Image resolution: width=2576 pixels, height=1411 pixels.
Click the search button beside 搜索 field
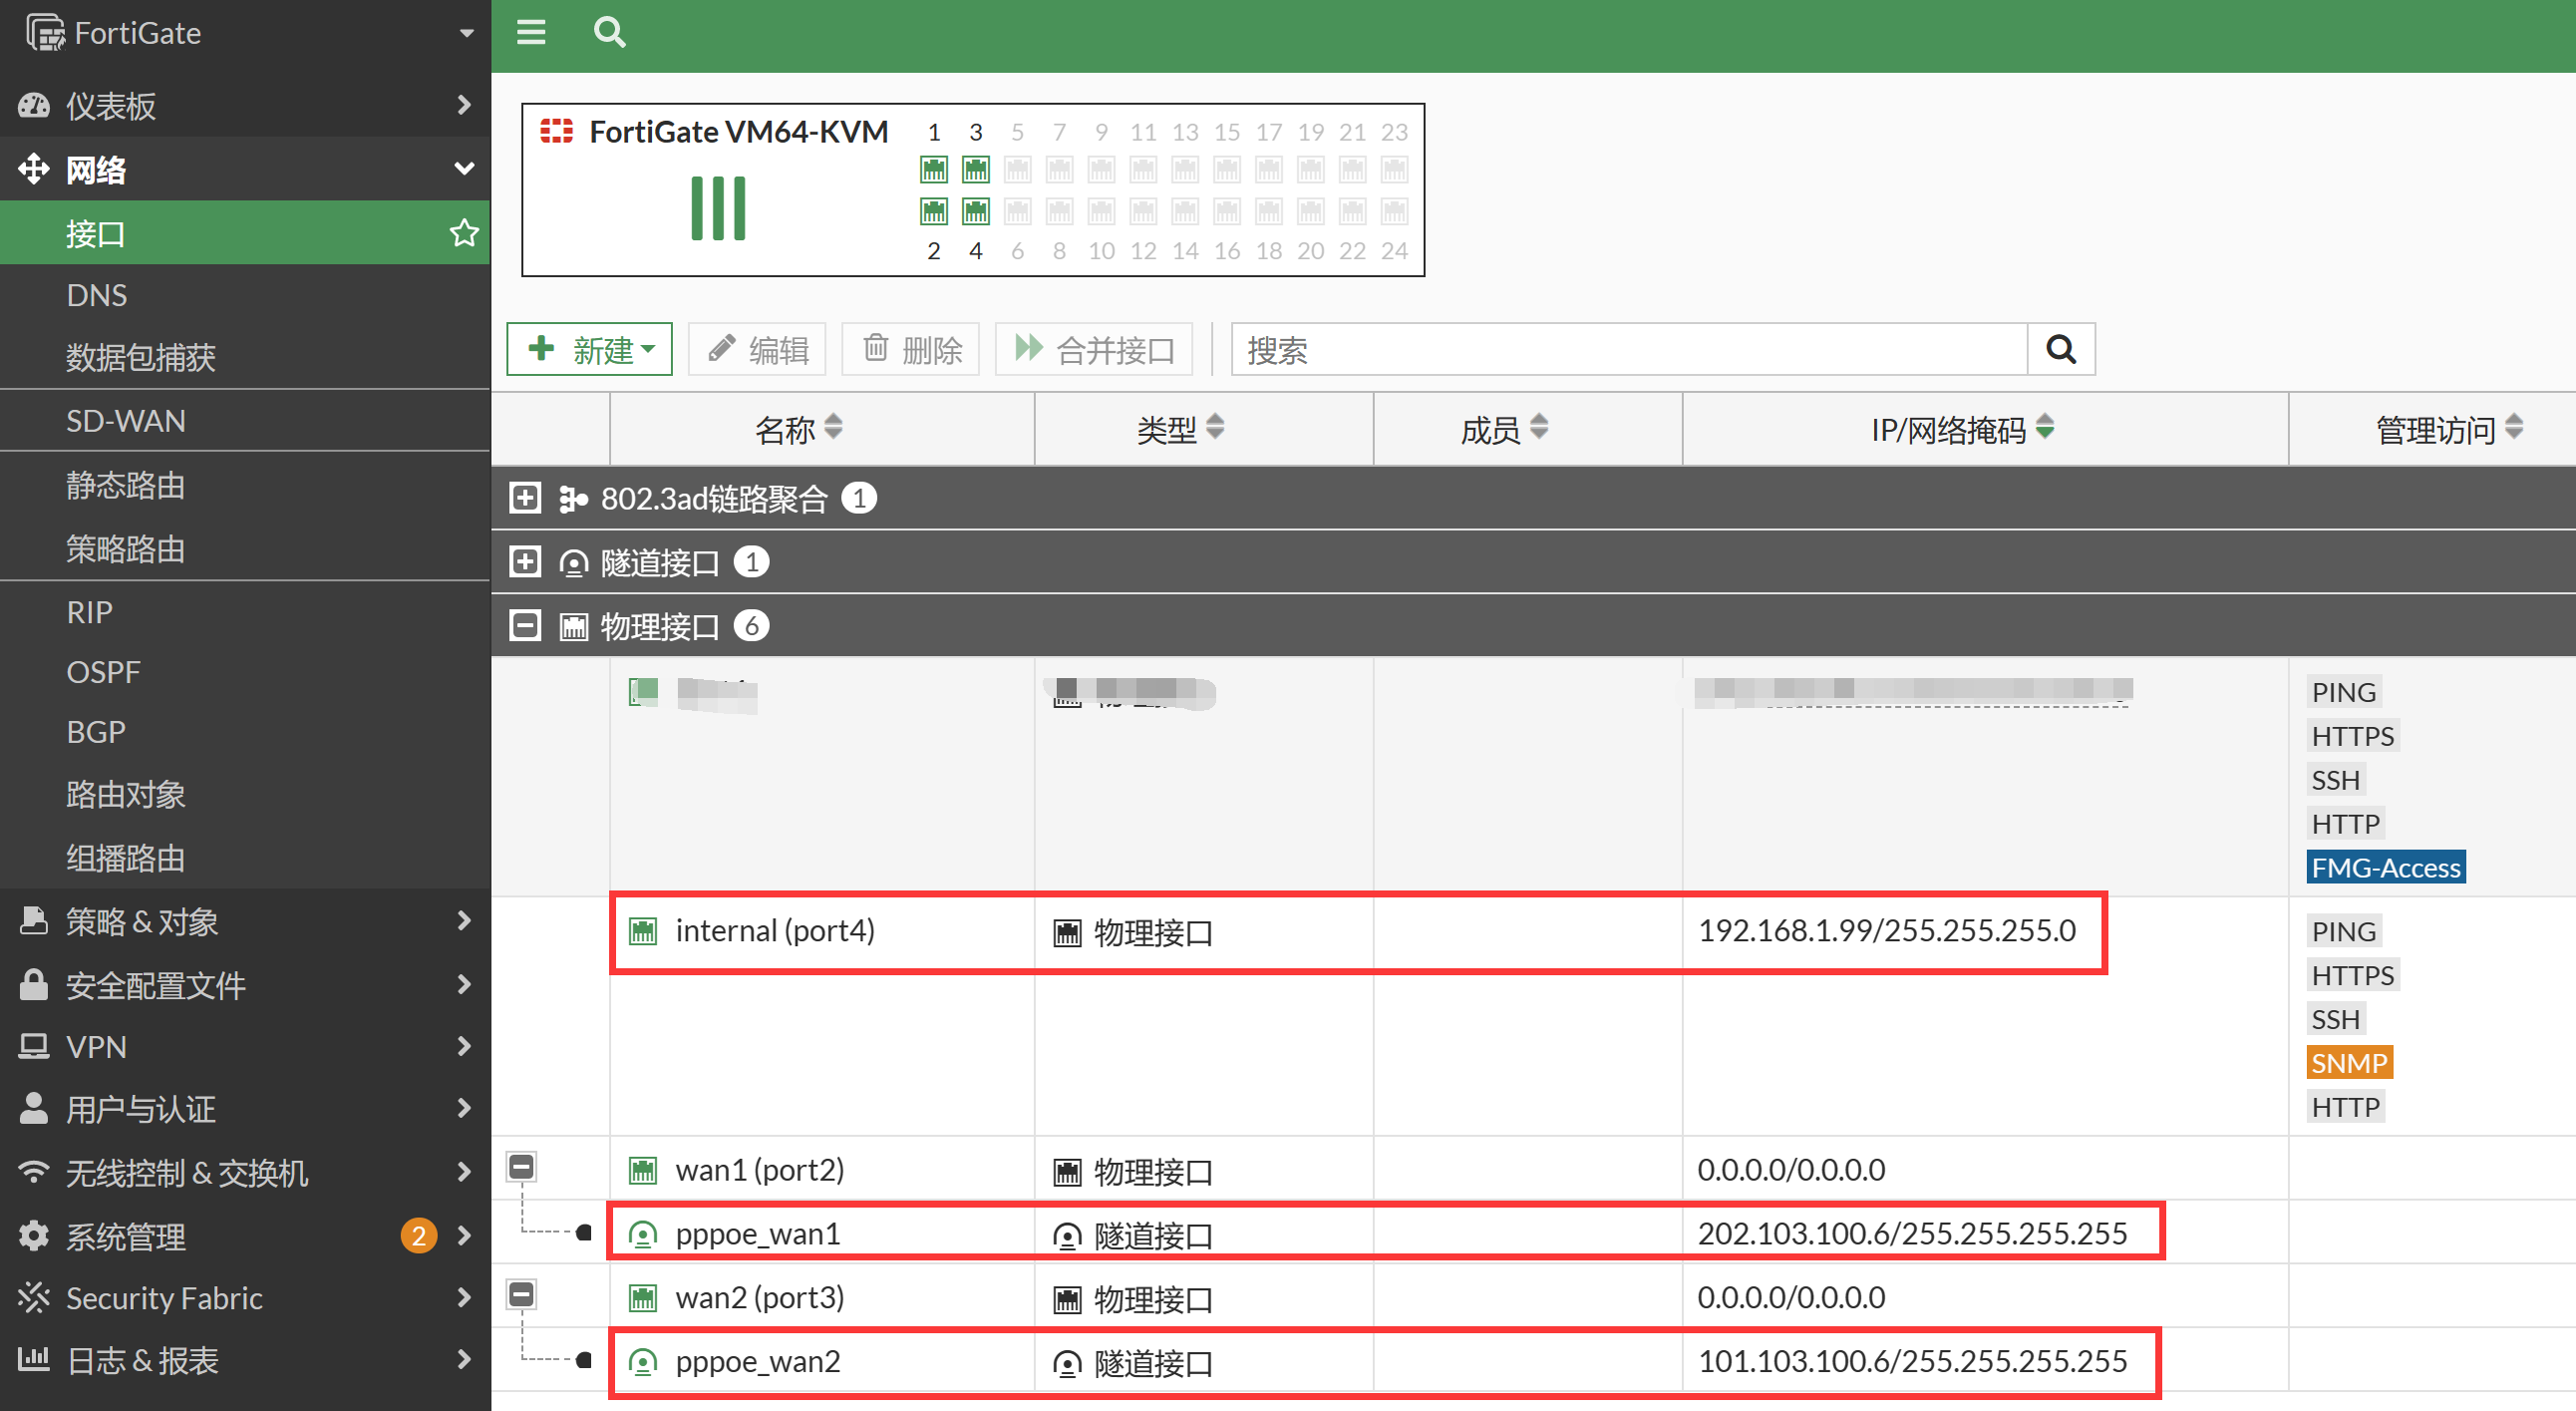click(2060, 349)
